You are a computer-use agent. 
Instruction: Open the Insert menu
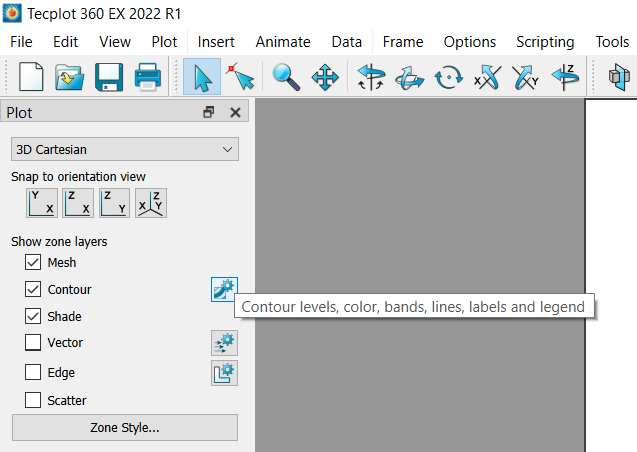pos(216,42)
